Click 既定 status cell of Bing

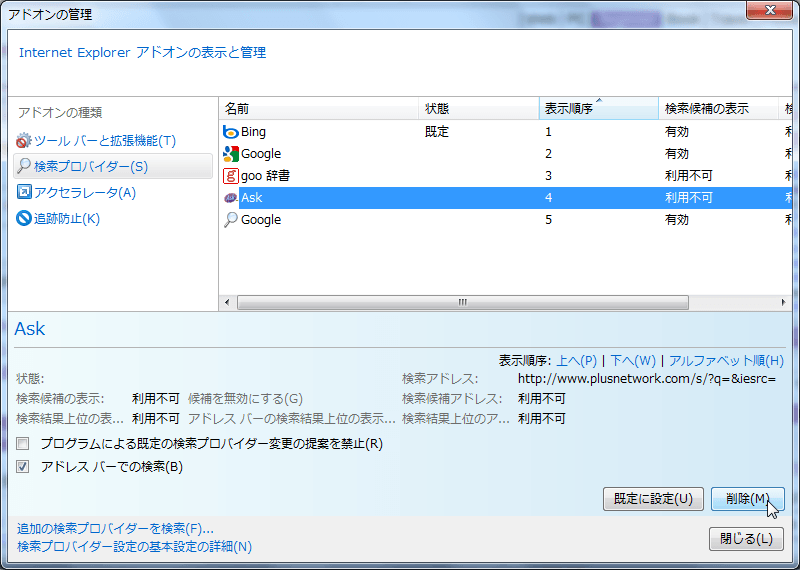[437, 132]
